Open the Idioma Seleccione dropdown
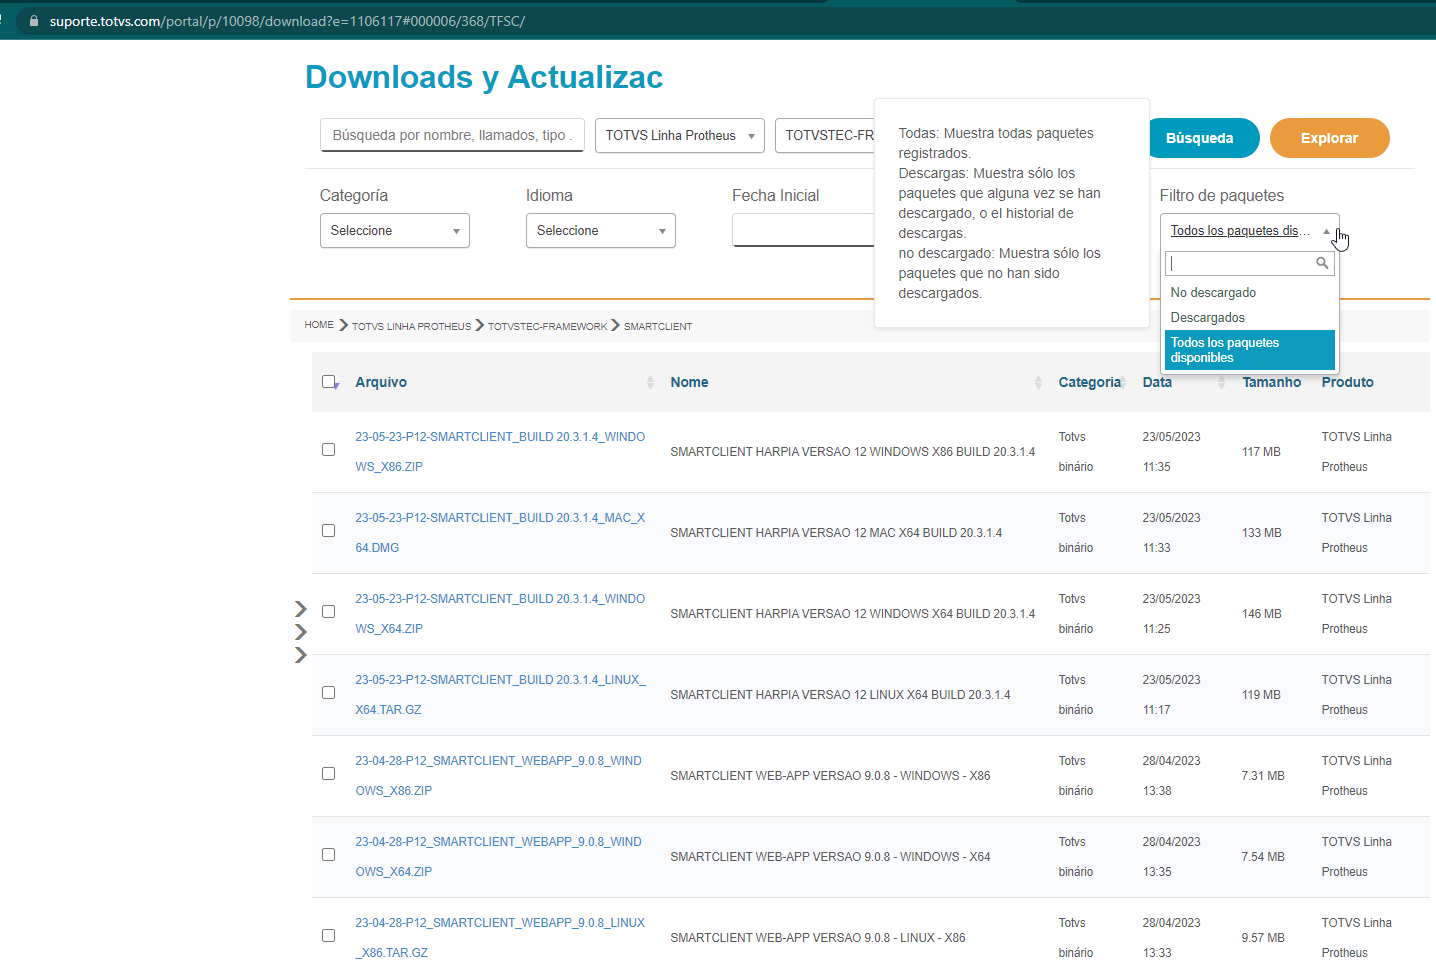Image resolution: width=1436 pixels, height=977 pixels. [600, 230]
